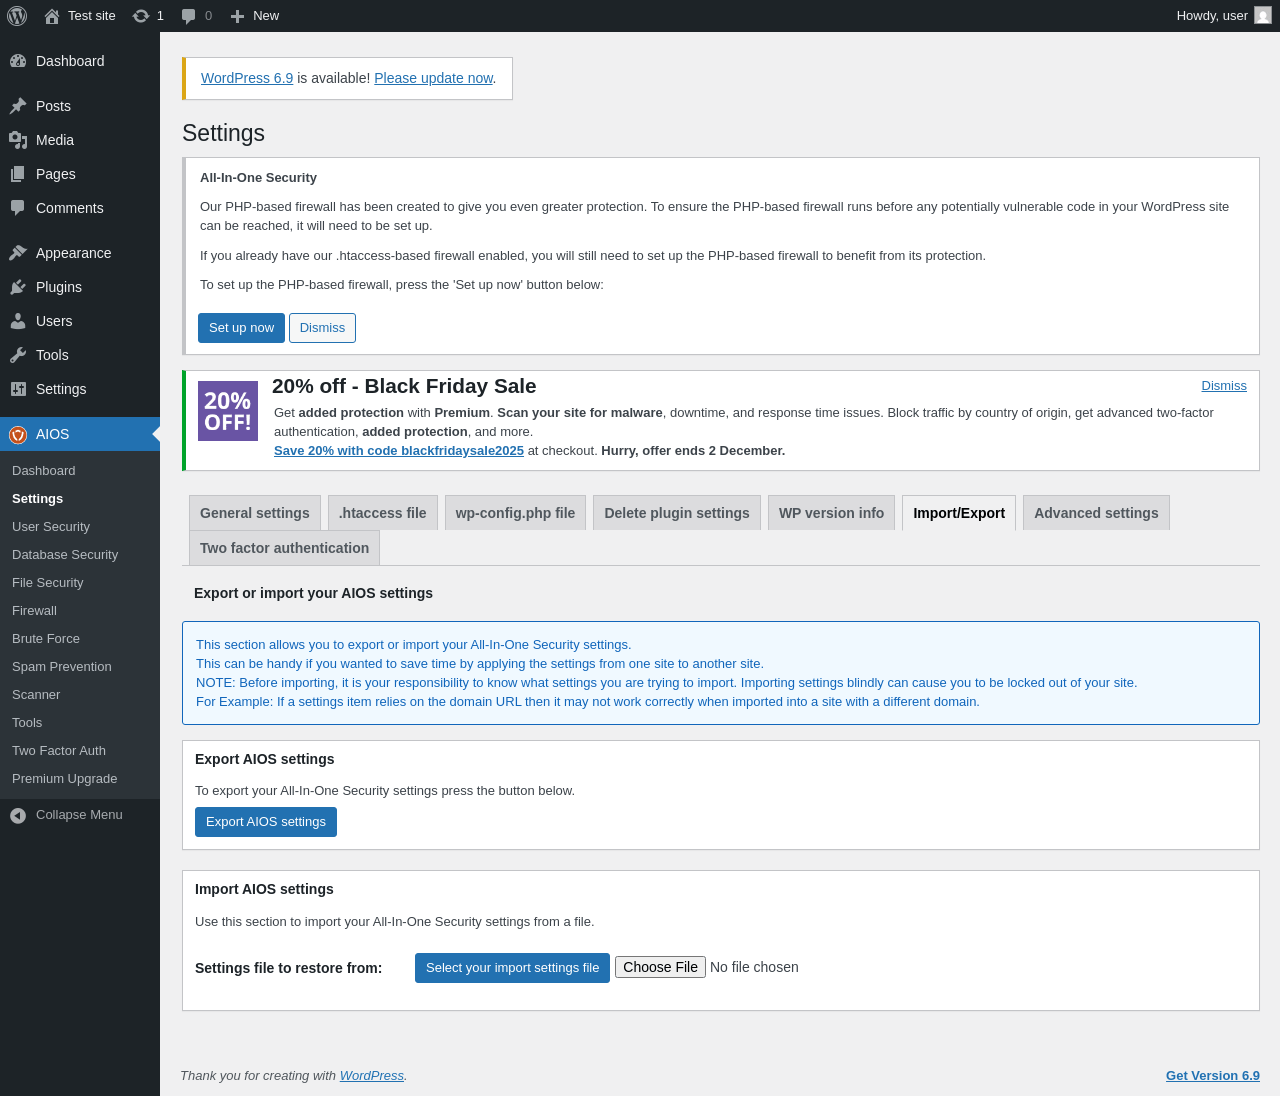Click the Choose File button
The height and width of the screenshot is (1096, 1280).
(660, 967)
